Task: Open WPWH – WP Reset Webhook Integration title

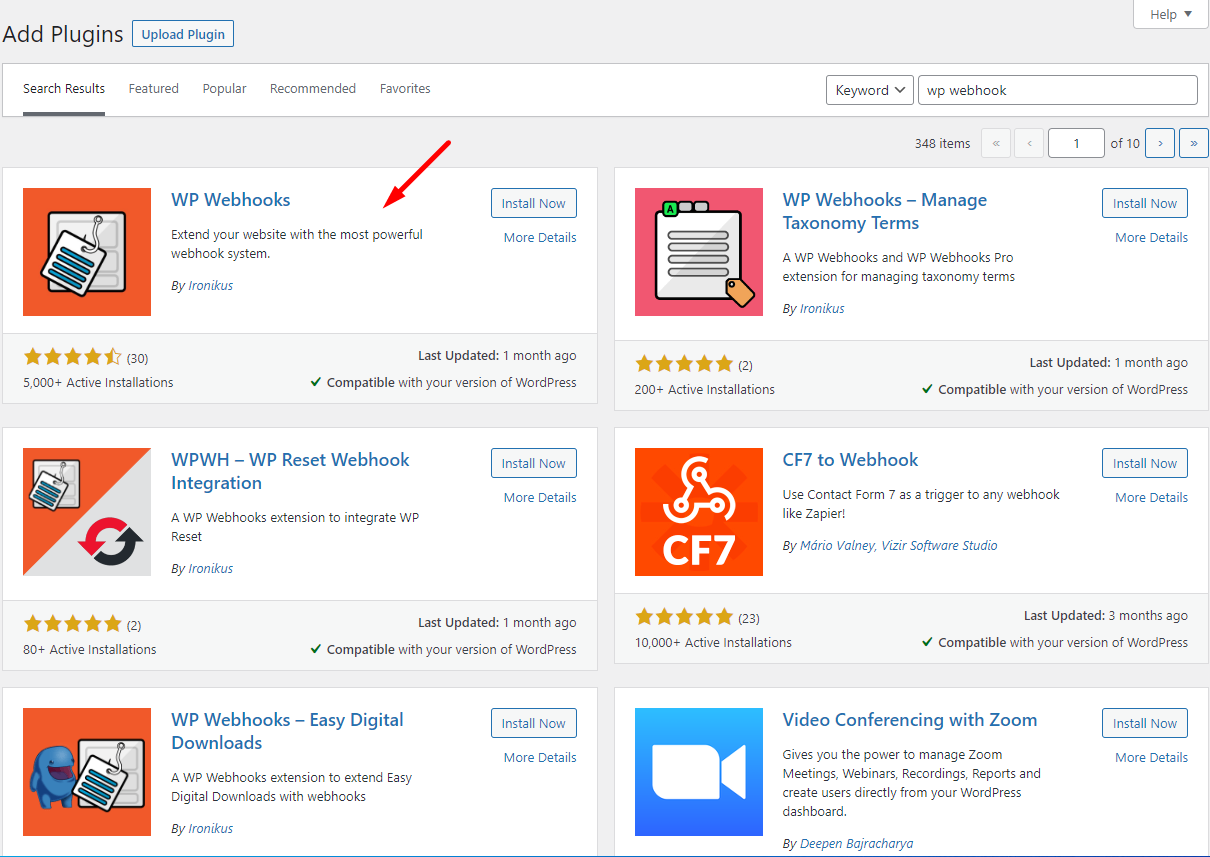Action: (x=290, y=472)
